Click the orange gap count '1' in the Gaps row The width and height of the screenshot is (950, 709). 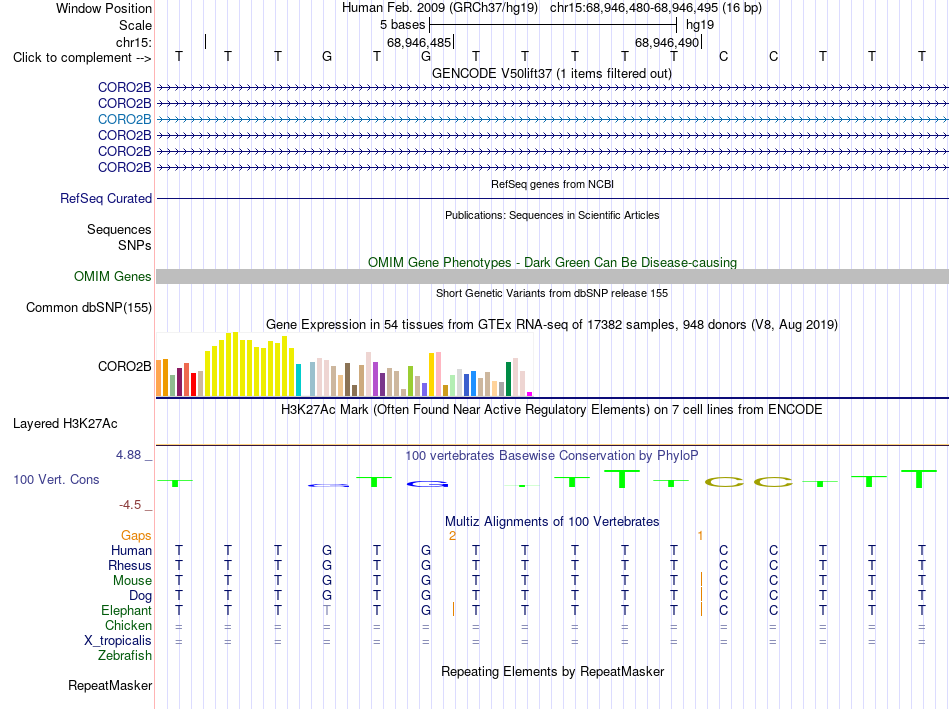(700, 536)
